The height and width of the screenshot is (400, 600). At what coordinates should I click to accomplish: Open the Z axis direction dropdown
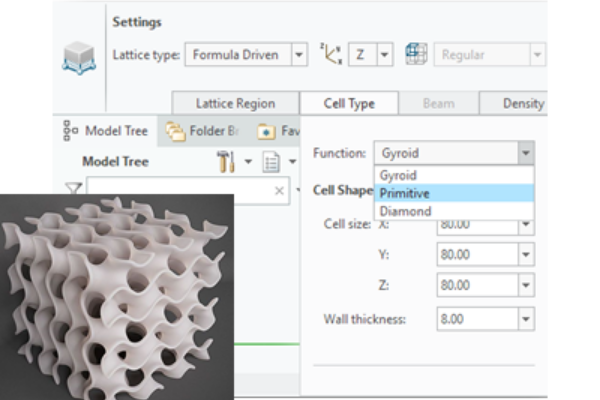click(385, 56)
